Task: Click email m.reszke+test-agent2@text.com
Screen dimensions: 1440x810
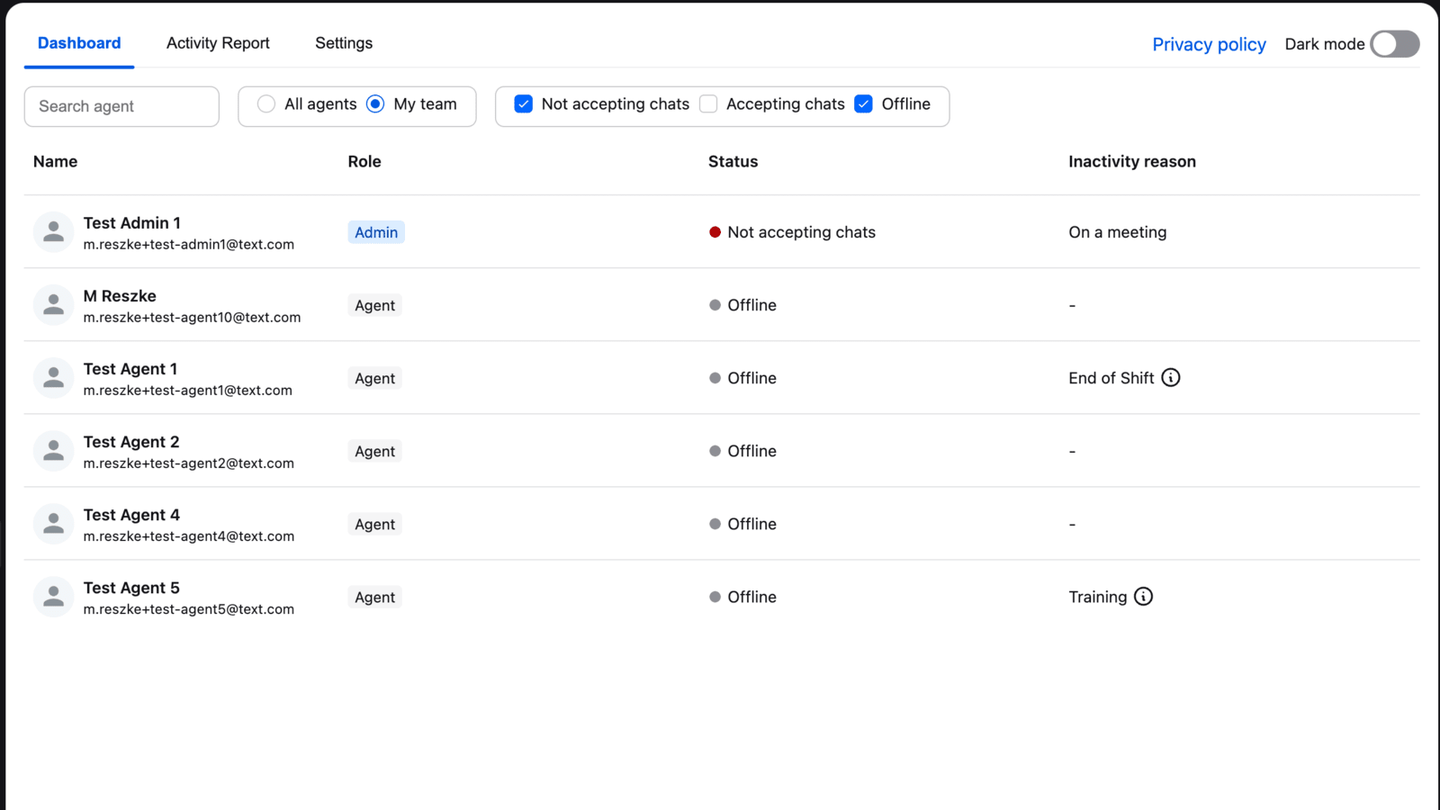Action: 189,463
